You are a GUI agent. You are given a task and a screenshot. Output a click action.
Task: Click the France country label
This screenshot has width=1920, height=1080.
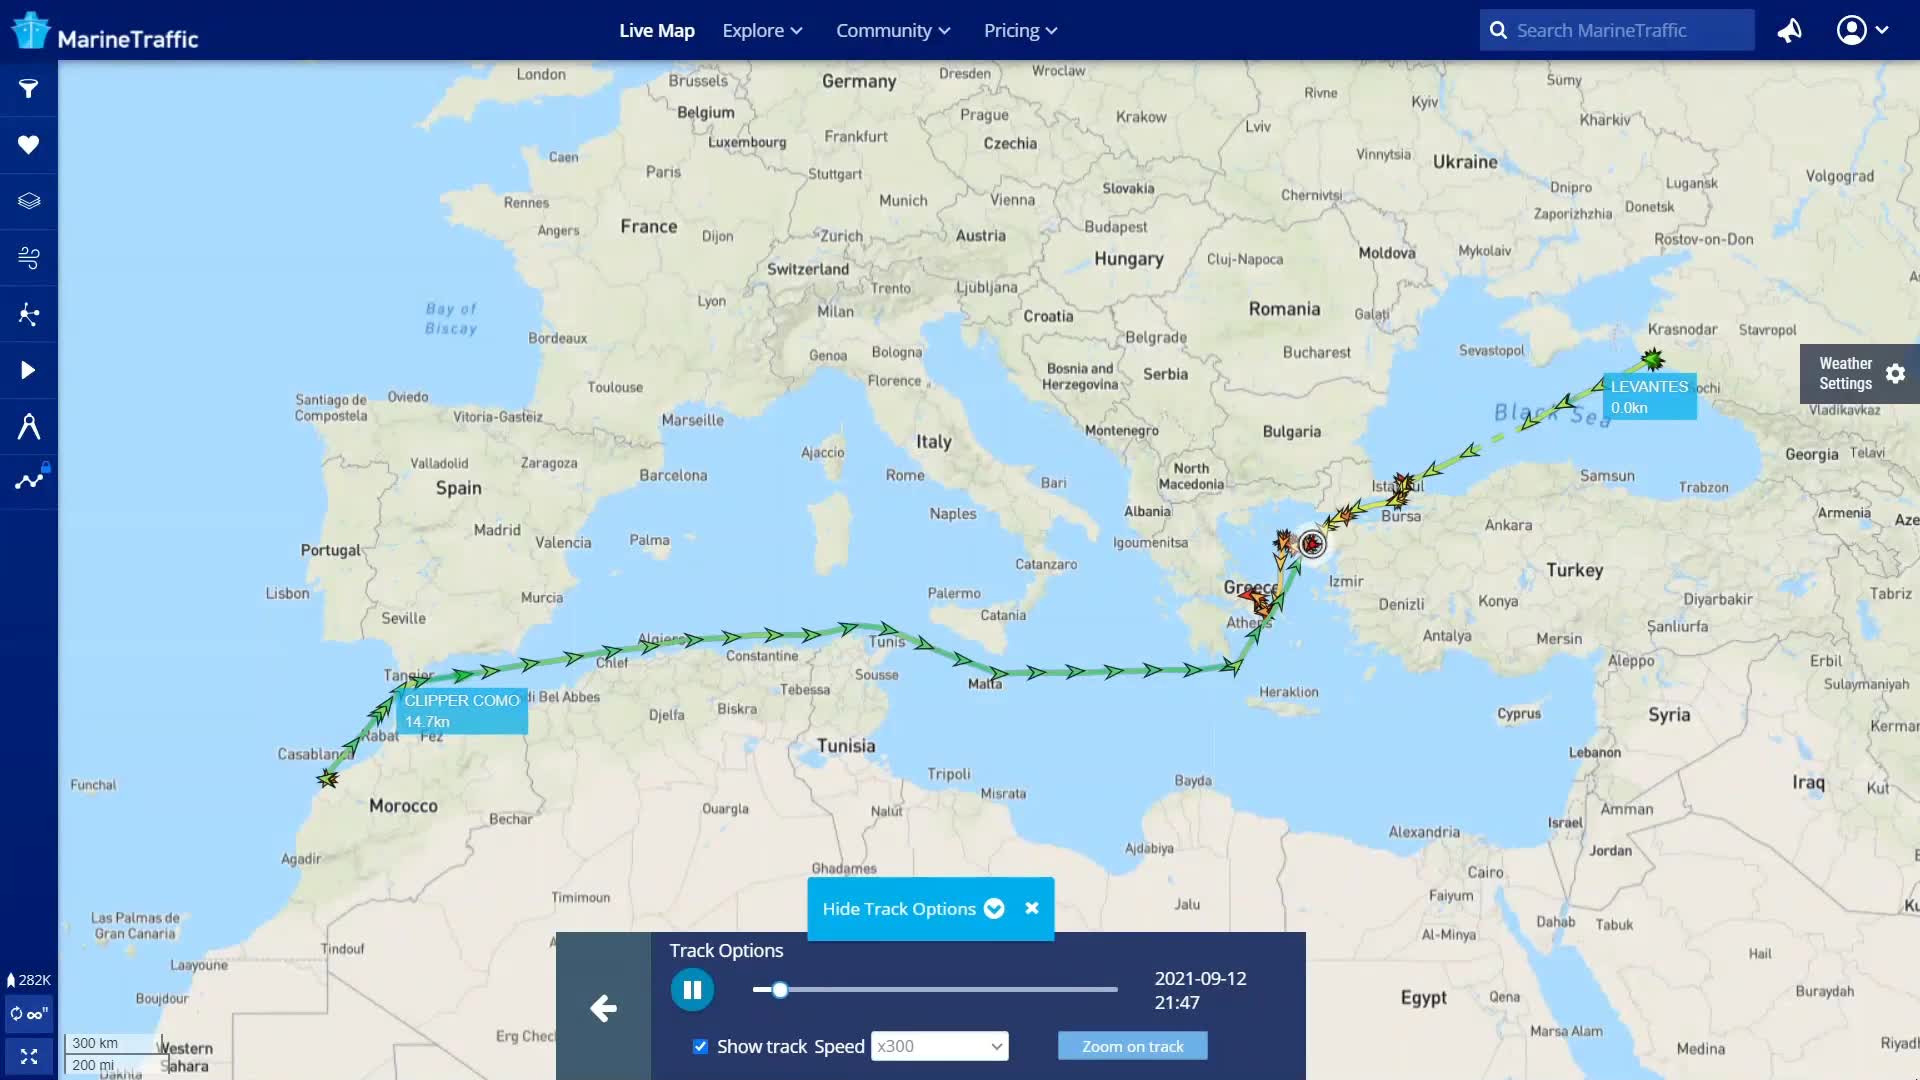pos(648,226)
